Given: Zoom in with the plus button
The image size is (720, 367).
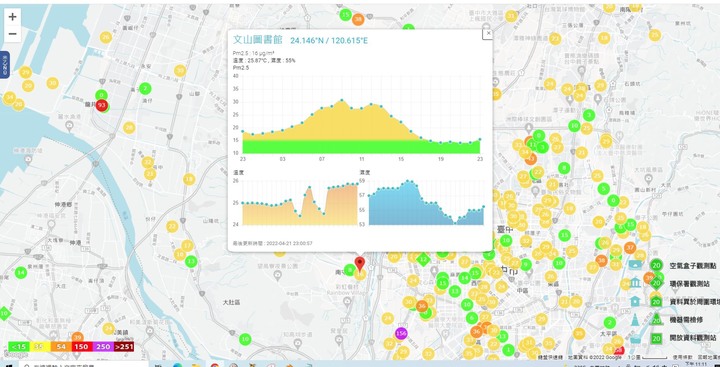Looking at the screenshot, I should (12, 17).
